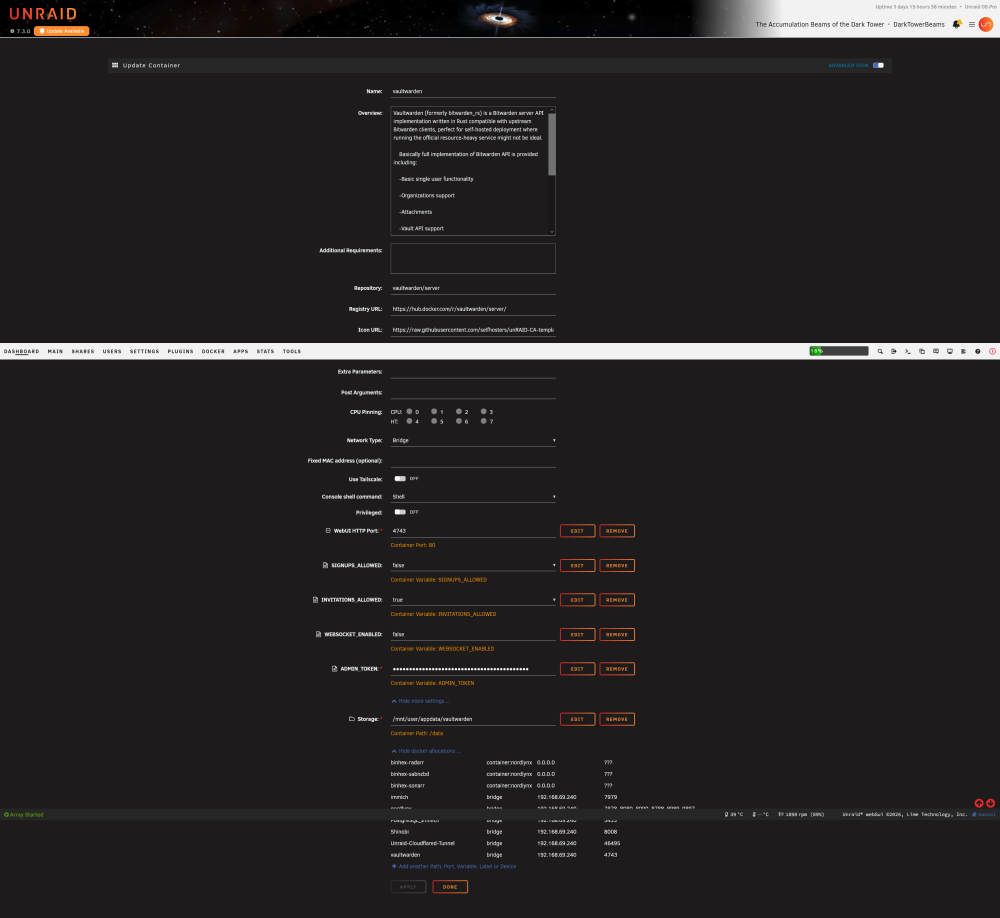Open the Apps menu item
Viewport: 1000px width, 918px height.
pyautogui.click(x=240, y=352)
